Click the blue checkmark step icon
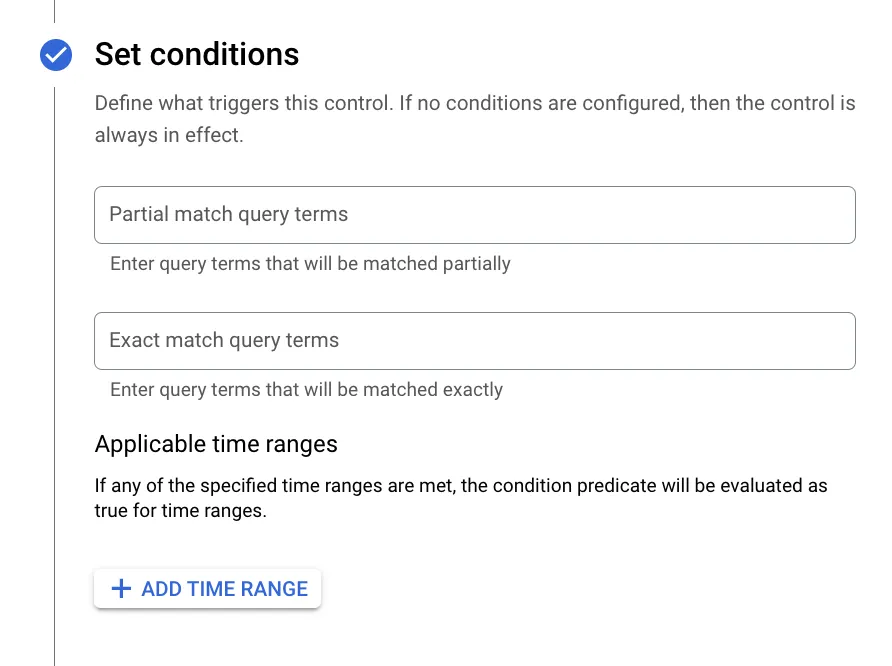 pyautogui.click(x=56, y=55)
